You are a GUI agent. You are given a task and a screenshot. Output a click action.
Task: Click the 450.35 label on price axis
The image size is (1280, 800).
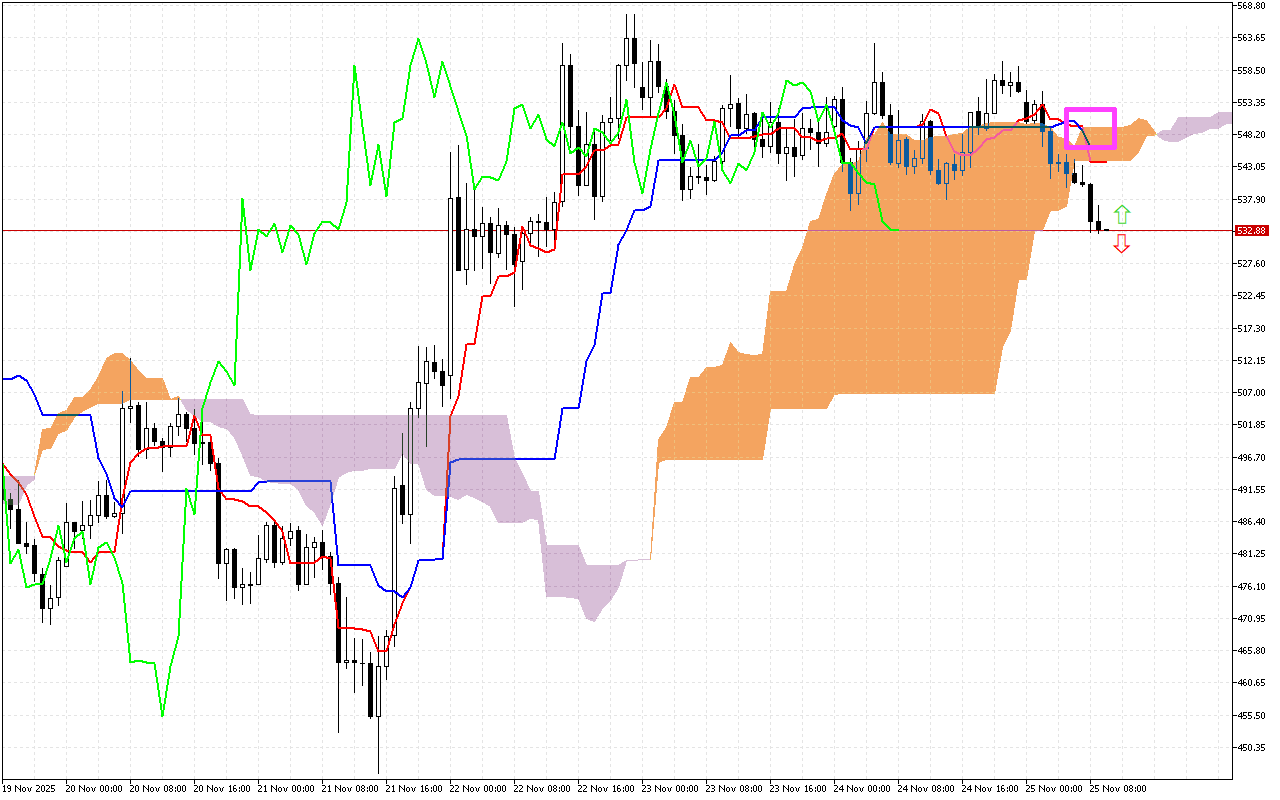point(1252,747)
